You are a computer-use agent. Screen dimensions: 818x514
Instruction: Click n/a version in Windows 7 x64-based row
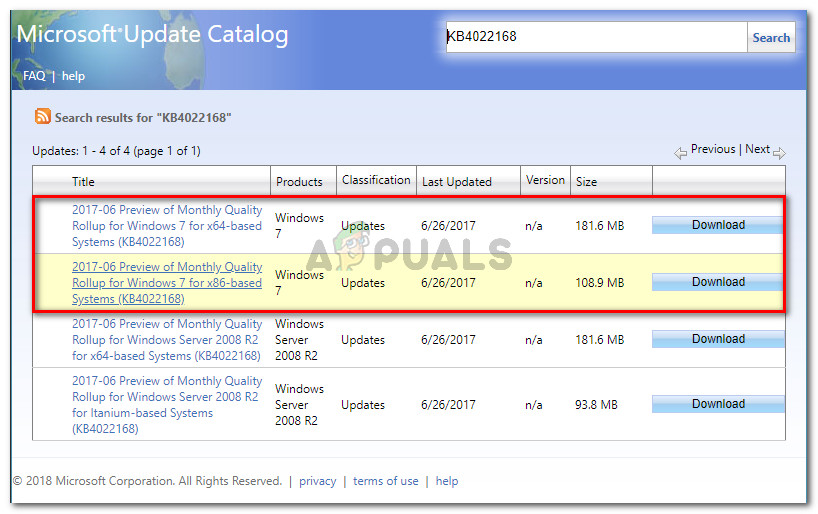[534, 225]
